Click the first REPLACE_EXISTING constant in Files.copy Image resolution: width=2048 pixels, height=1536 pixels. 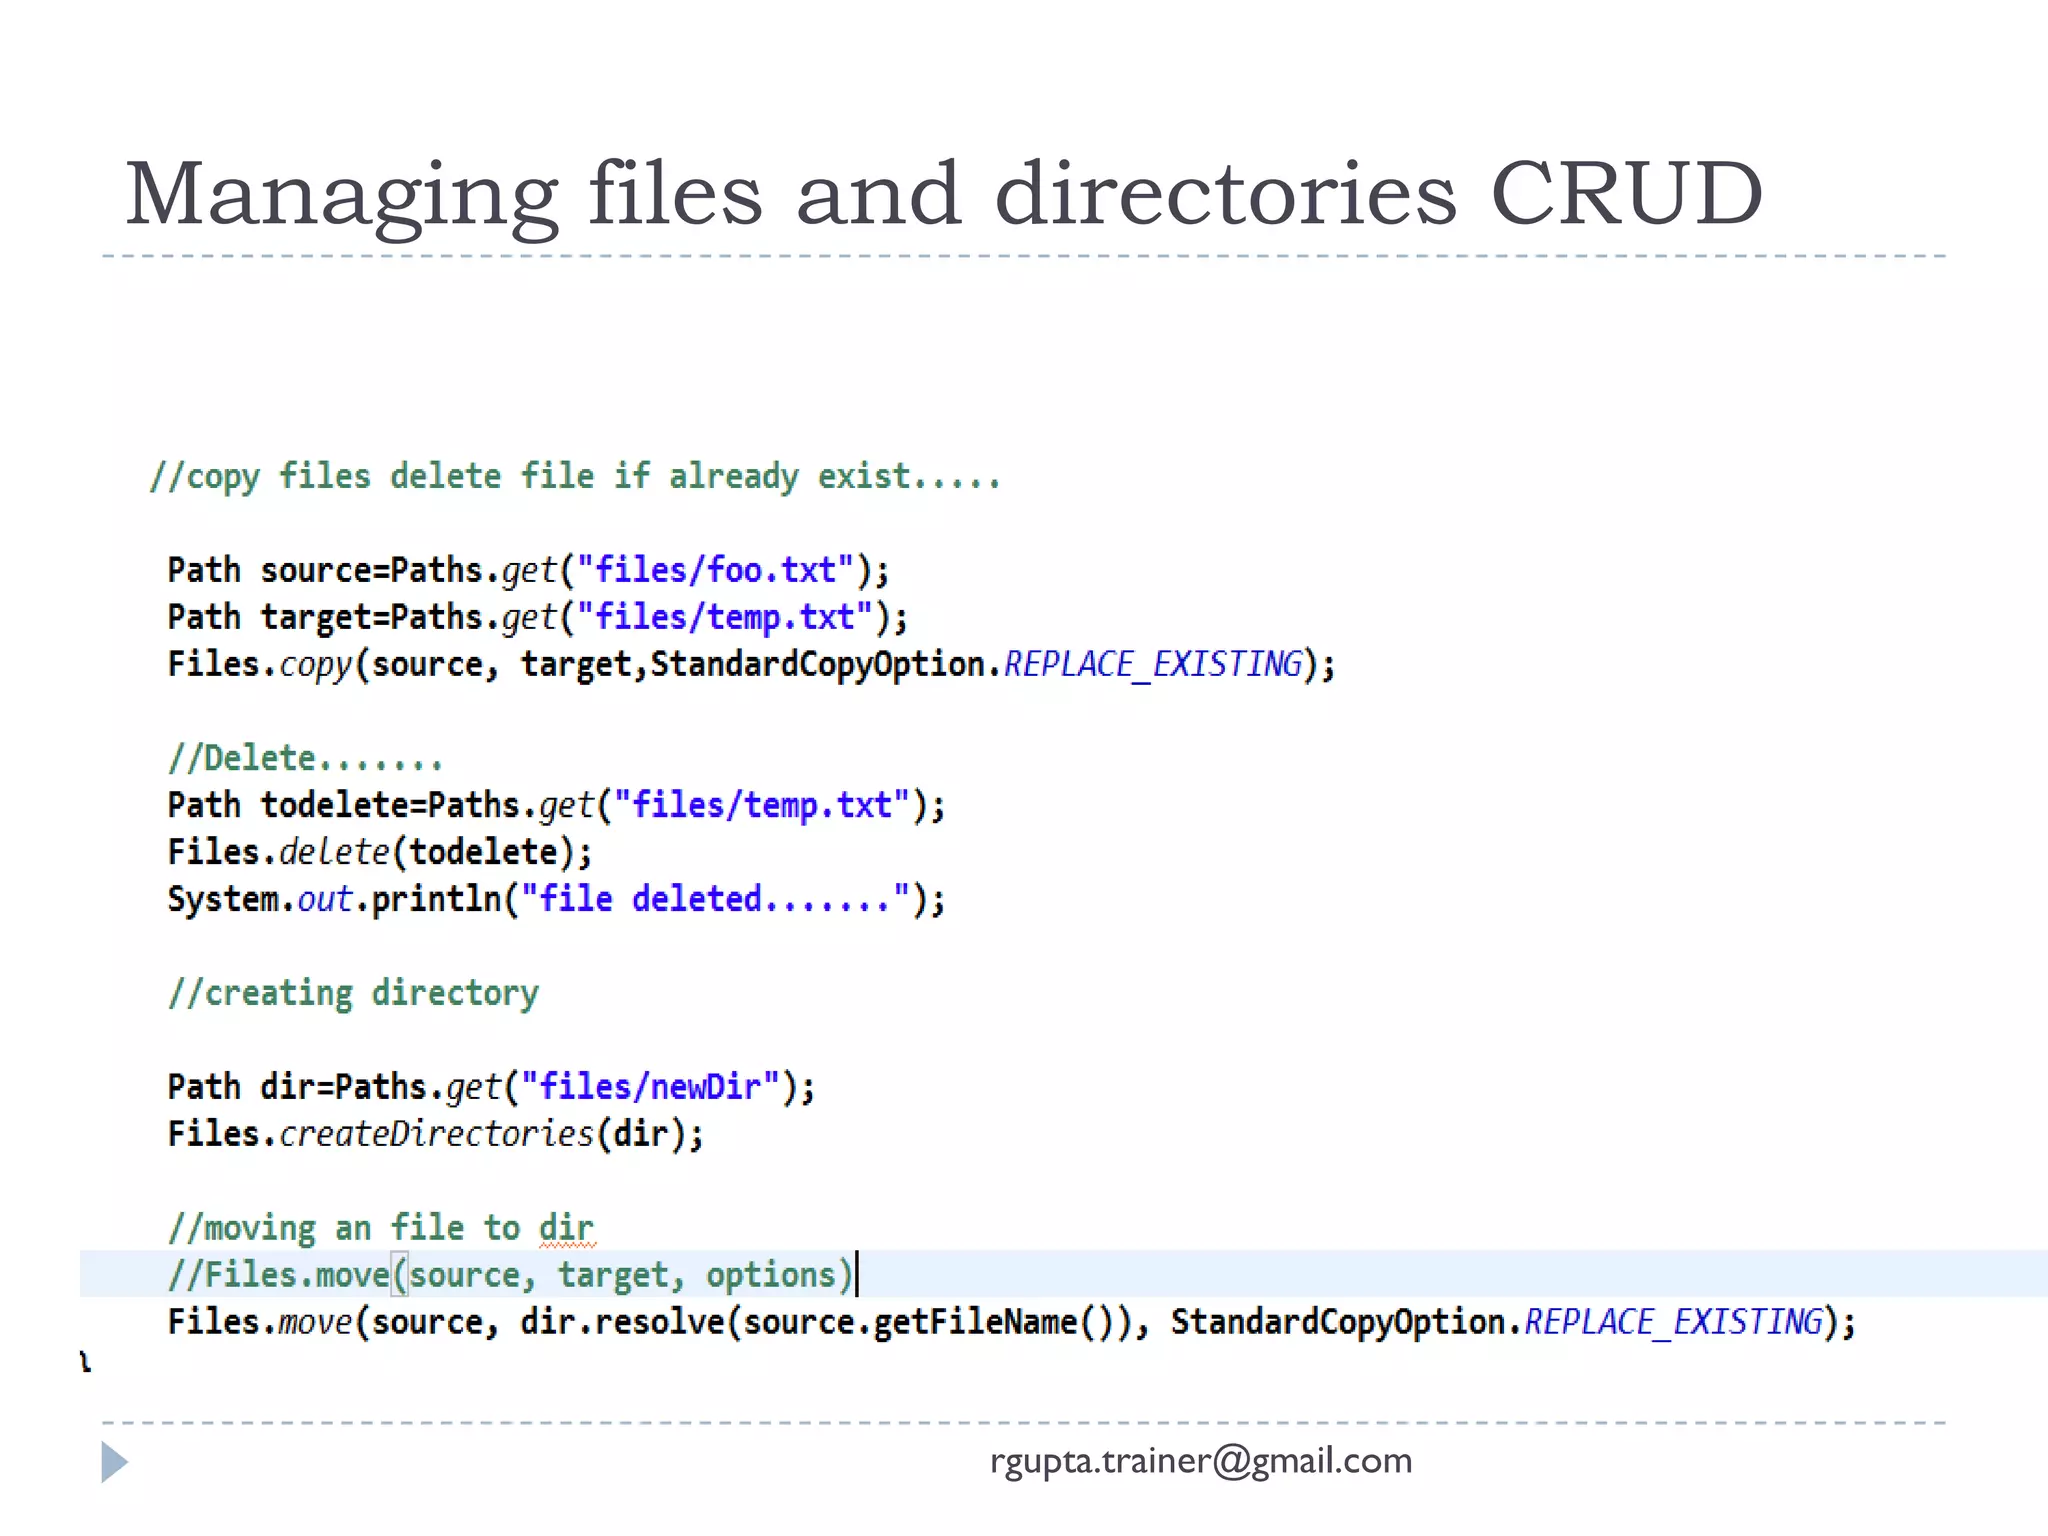(1153, 664)
